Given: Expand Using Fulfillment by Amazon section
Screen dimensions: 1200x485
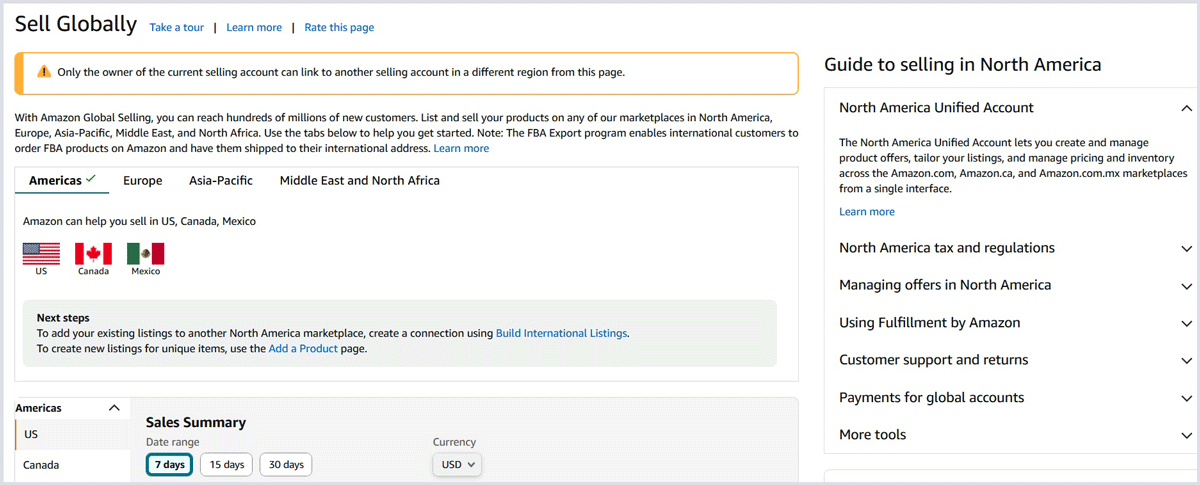Looking at the screenshot, I should pyautogui.click(x=1186, y=323).
